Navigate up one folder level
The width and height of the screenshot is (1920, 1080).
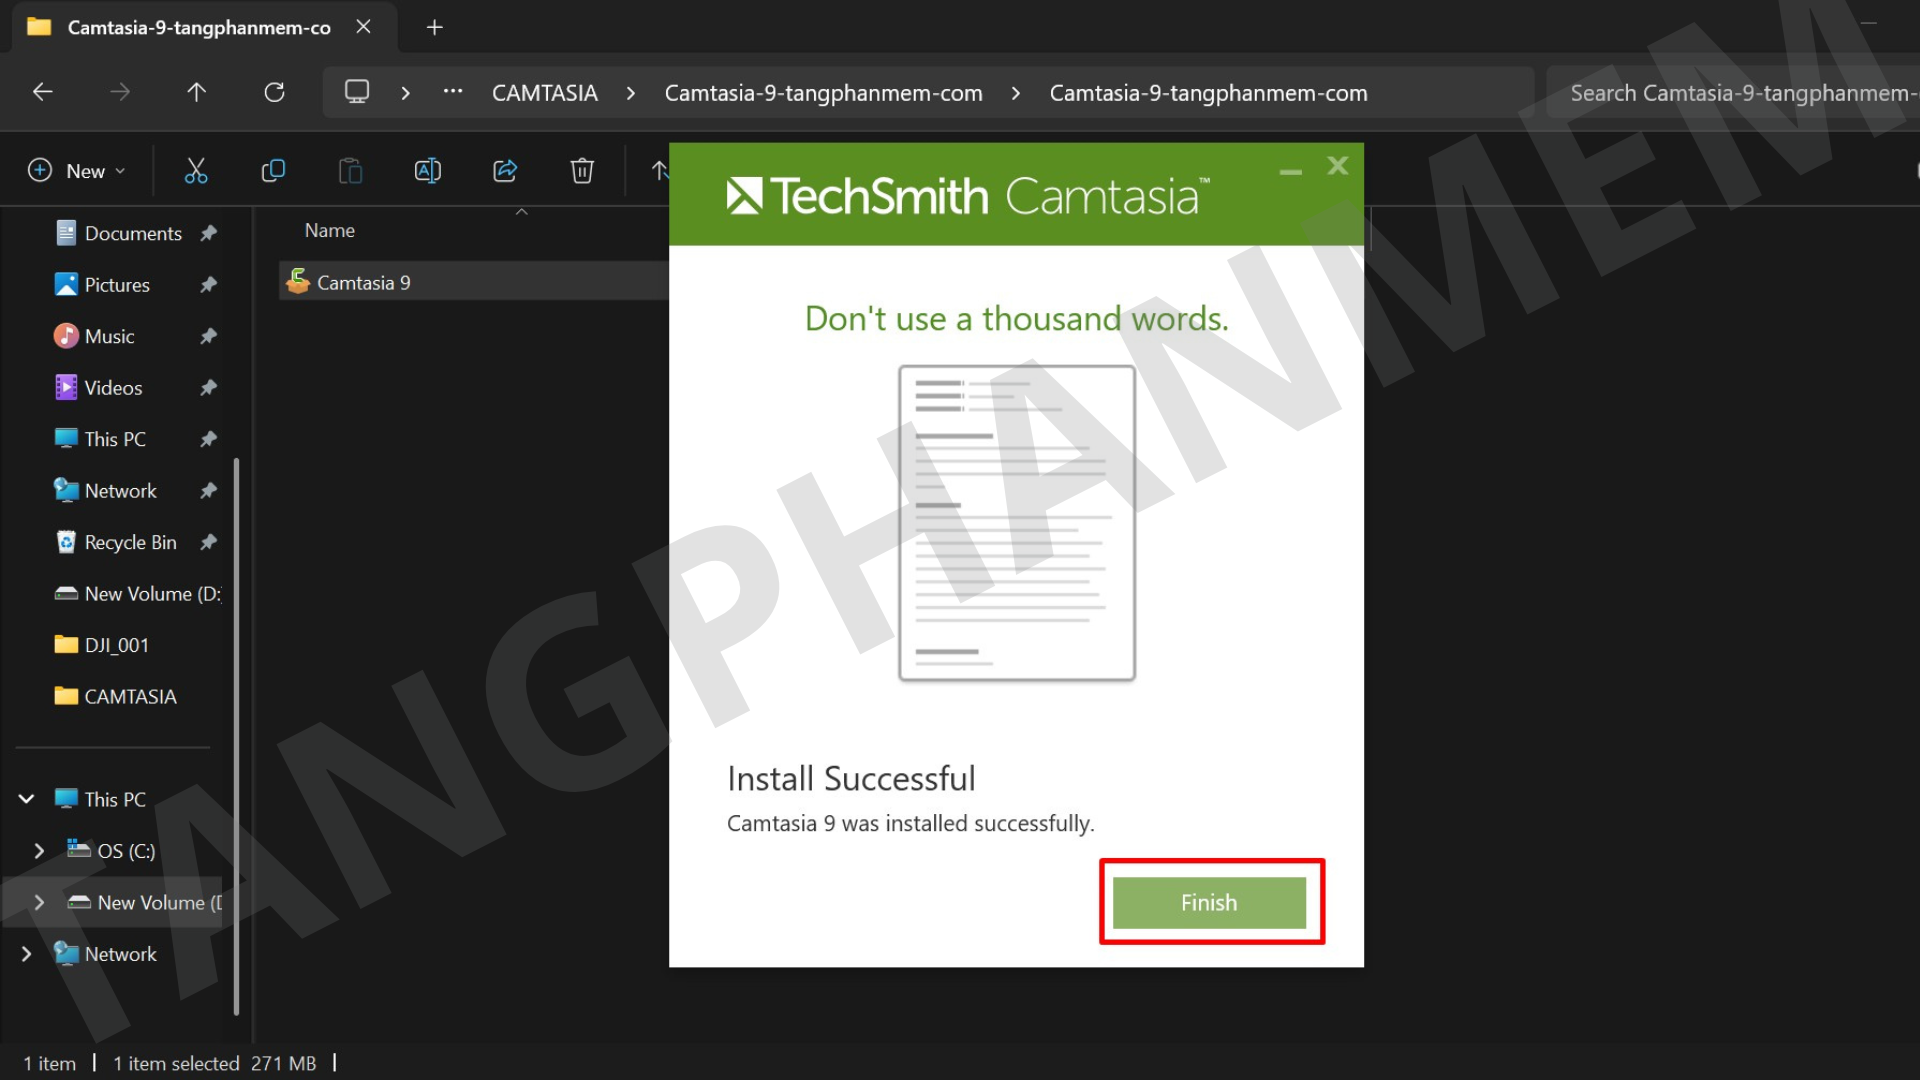pyautogui.click(x=196, y=92)
